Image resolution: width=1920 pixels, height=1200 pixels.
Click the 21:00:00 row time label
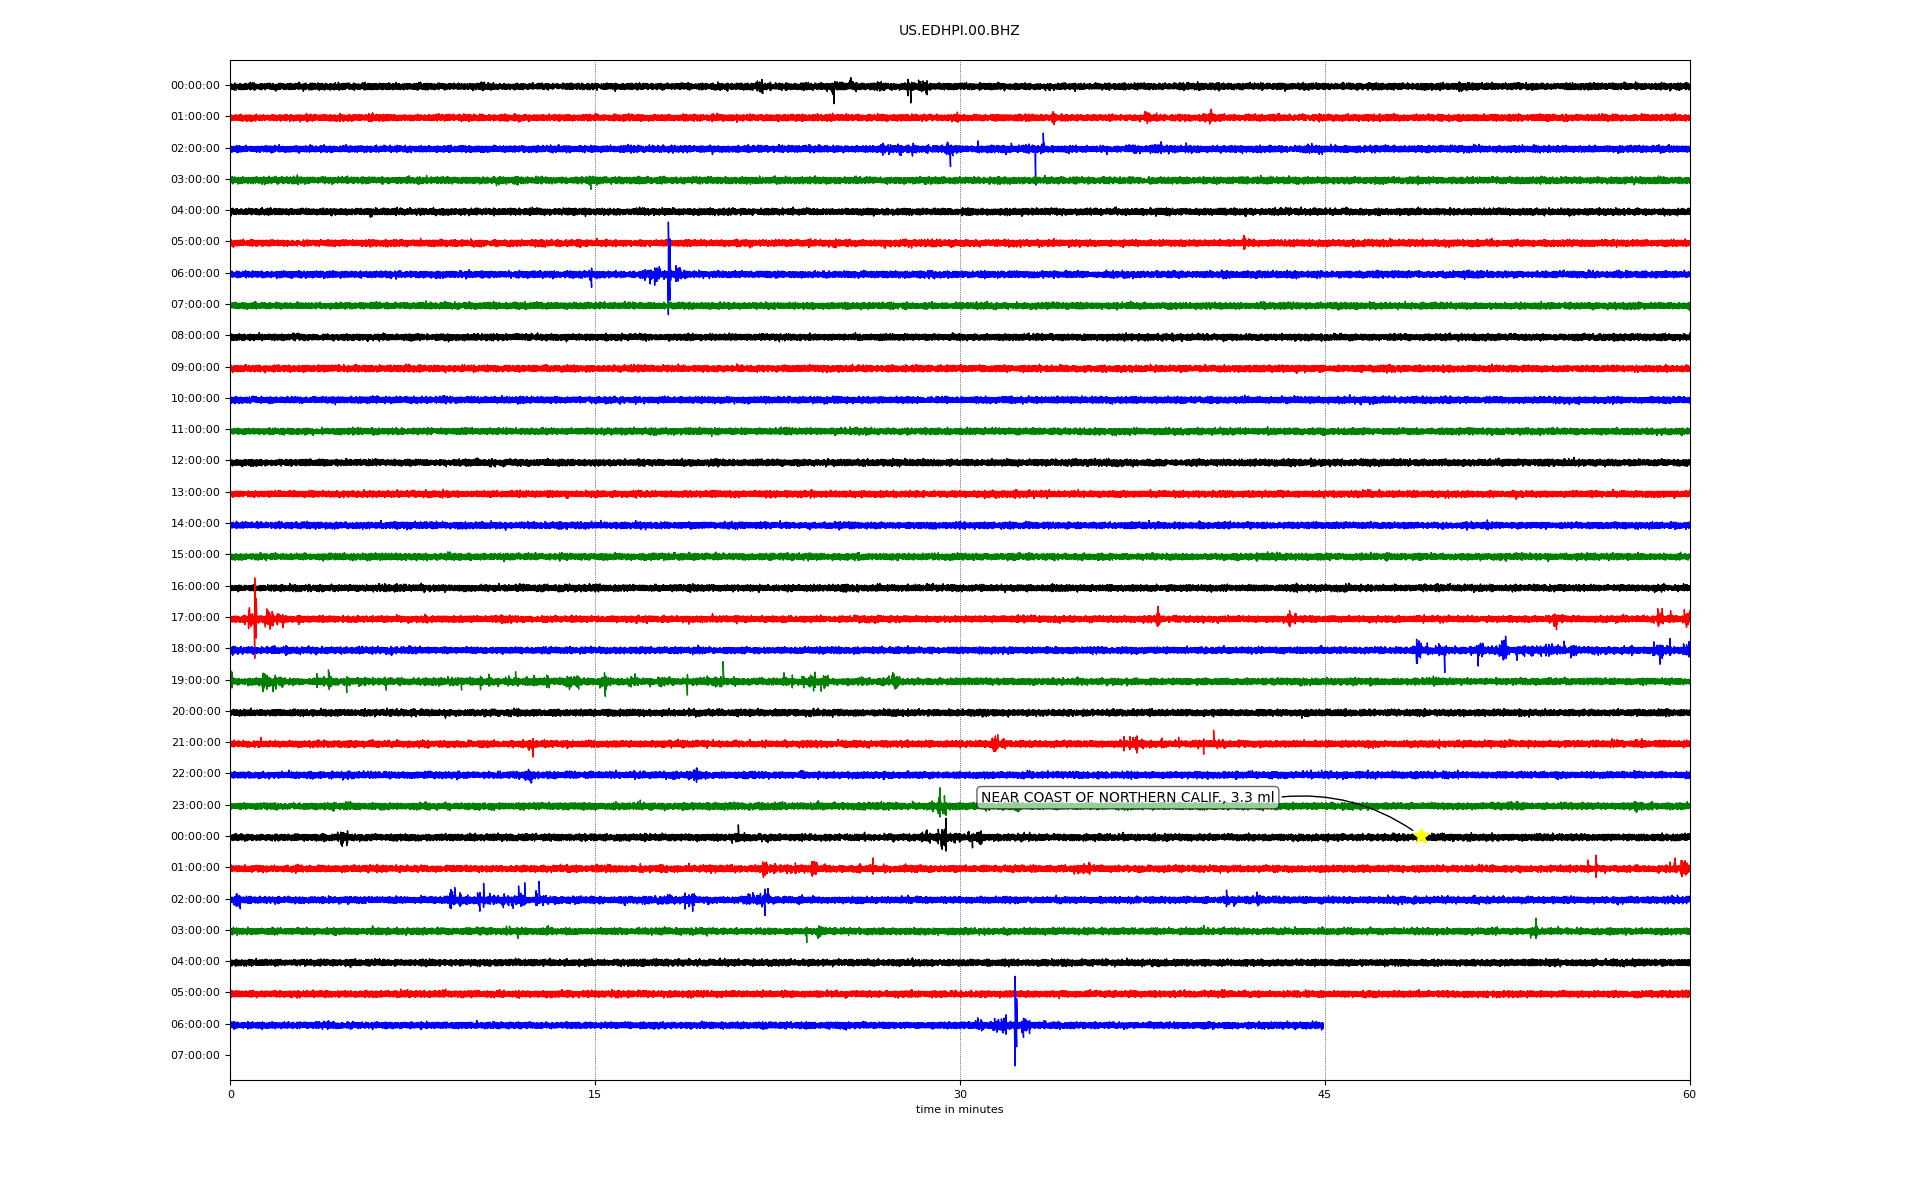(x=195, y=743)
